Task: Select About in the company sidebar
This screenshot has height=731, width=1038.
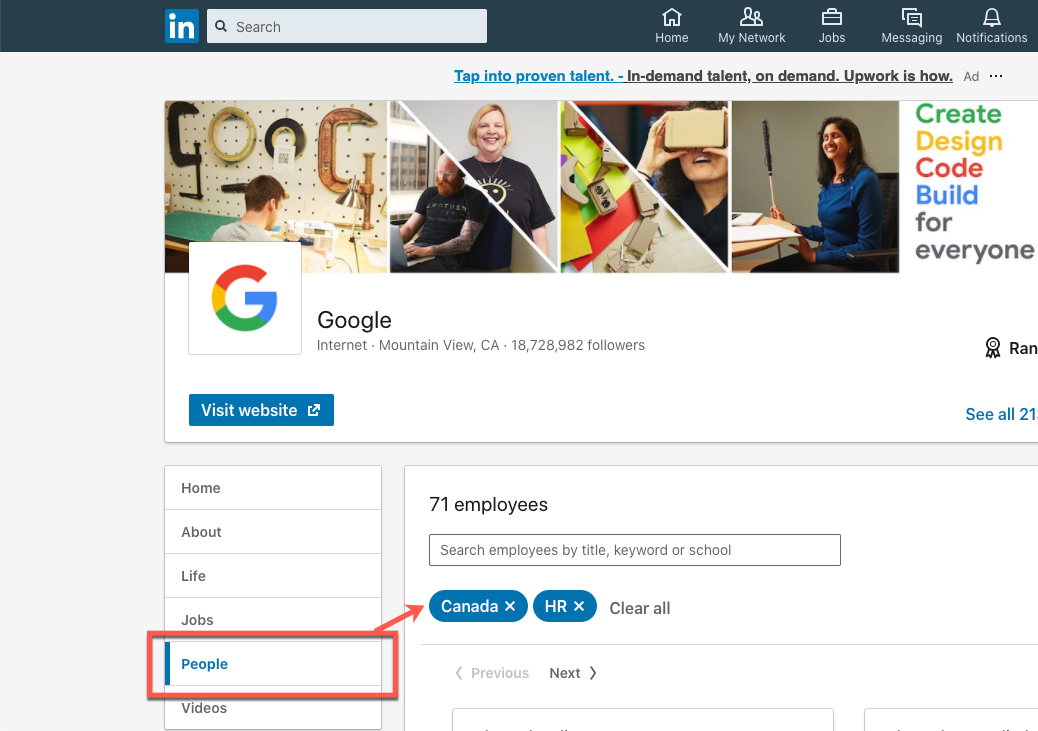Action: [273, 532]
